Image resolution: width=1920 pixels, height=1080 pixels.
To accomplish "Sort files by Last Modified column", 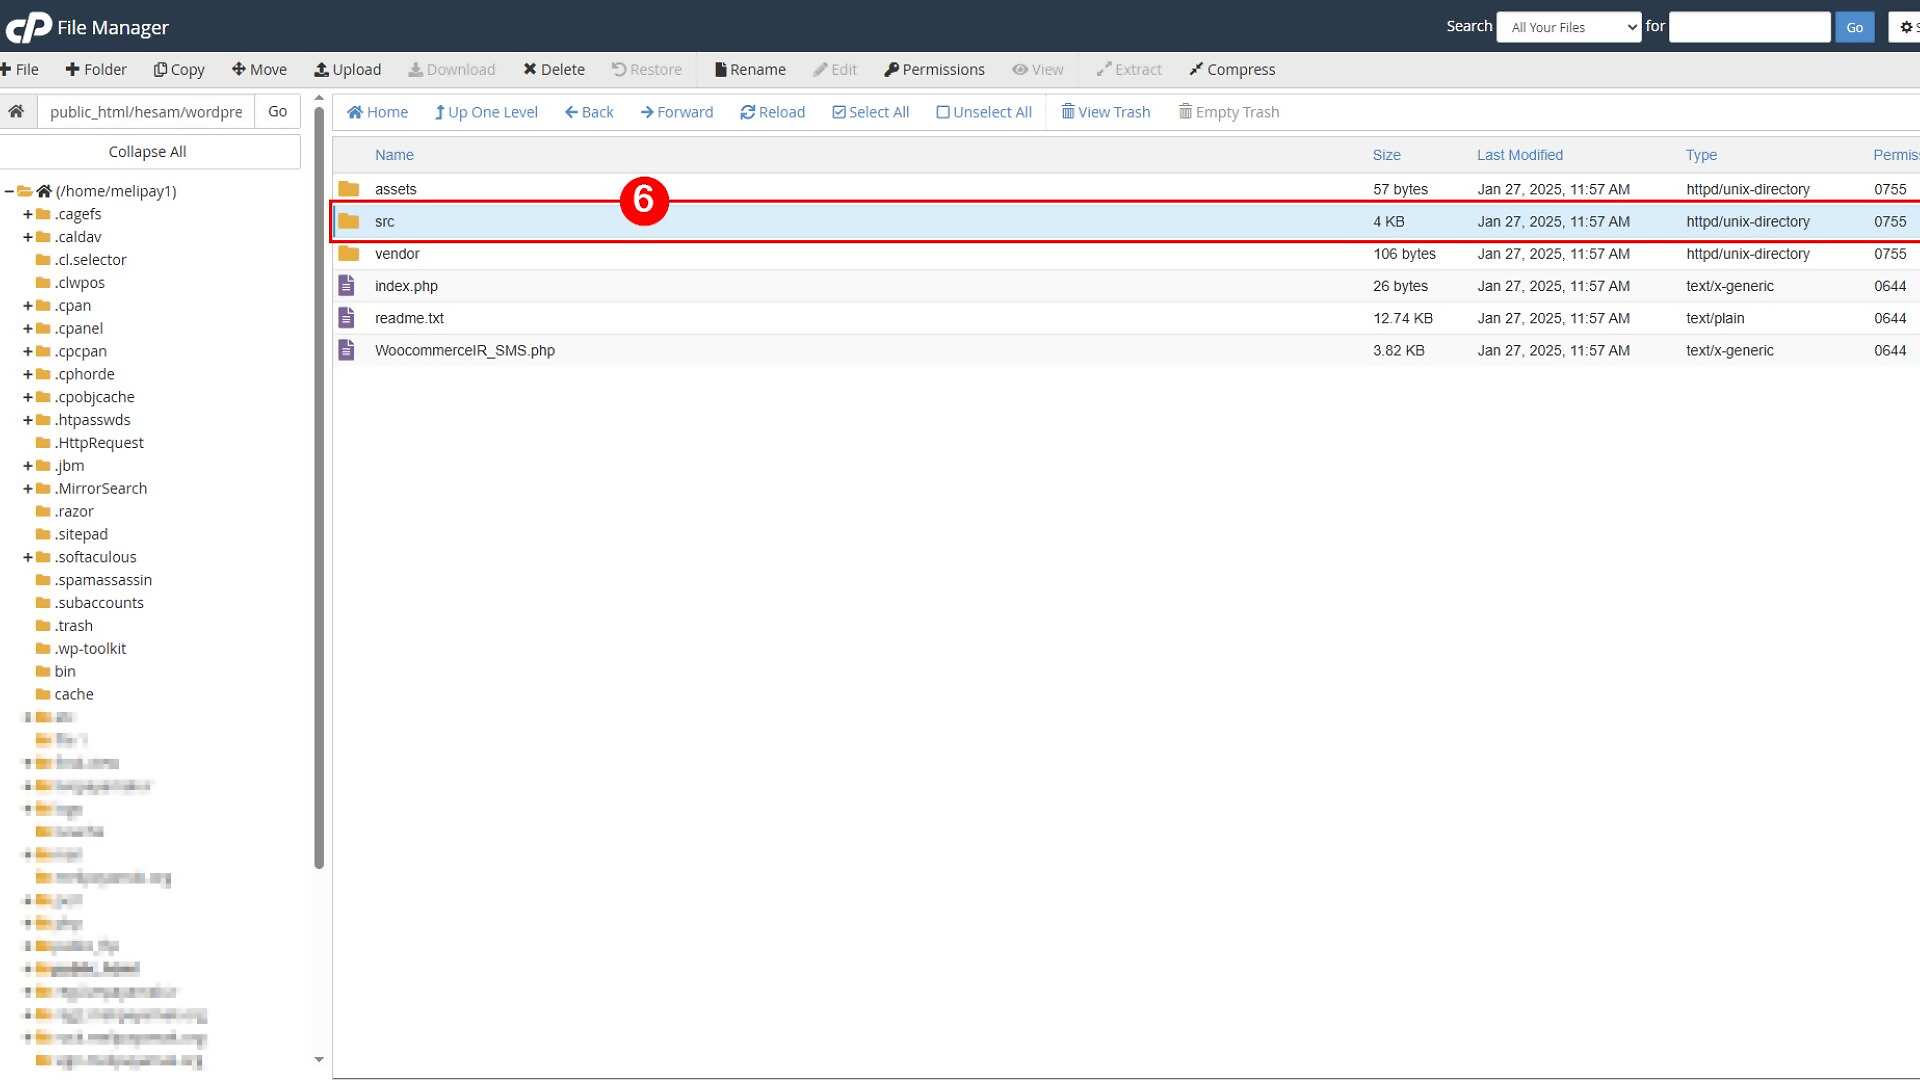I will point(1519,155).
